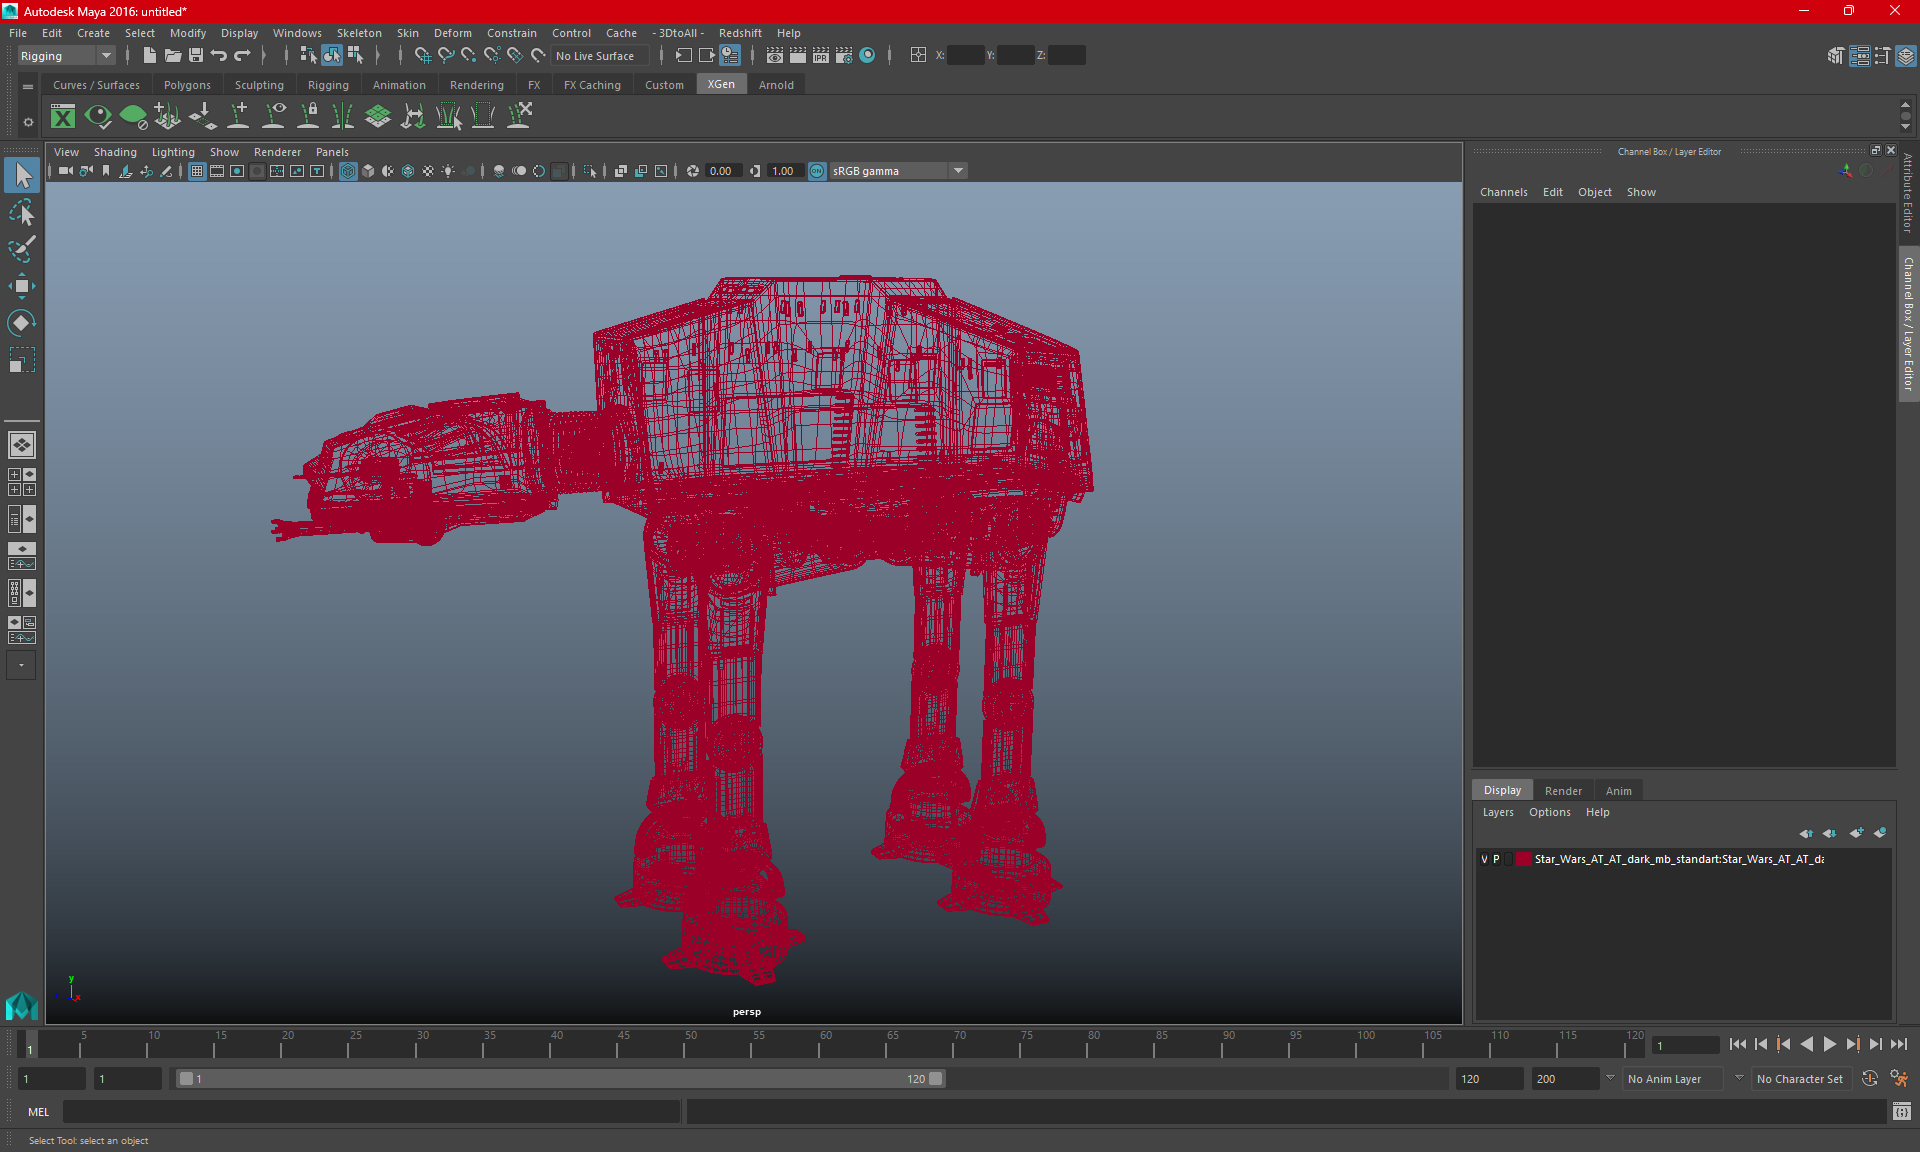Open the viewport Shading menu
The width and height of the screenshot is (1920, 1152).
pyautogui.click(x=115, y=152)
